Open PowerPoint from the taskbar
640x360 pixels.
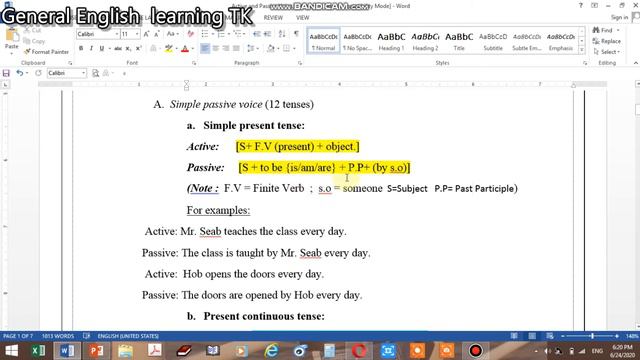click(x=96, y=351)
